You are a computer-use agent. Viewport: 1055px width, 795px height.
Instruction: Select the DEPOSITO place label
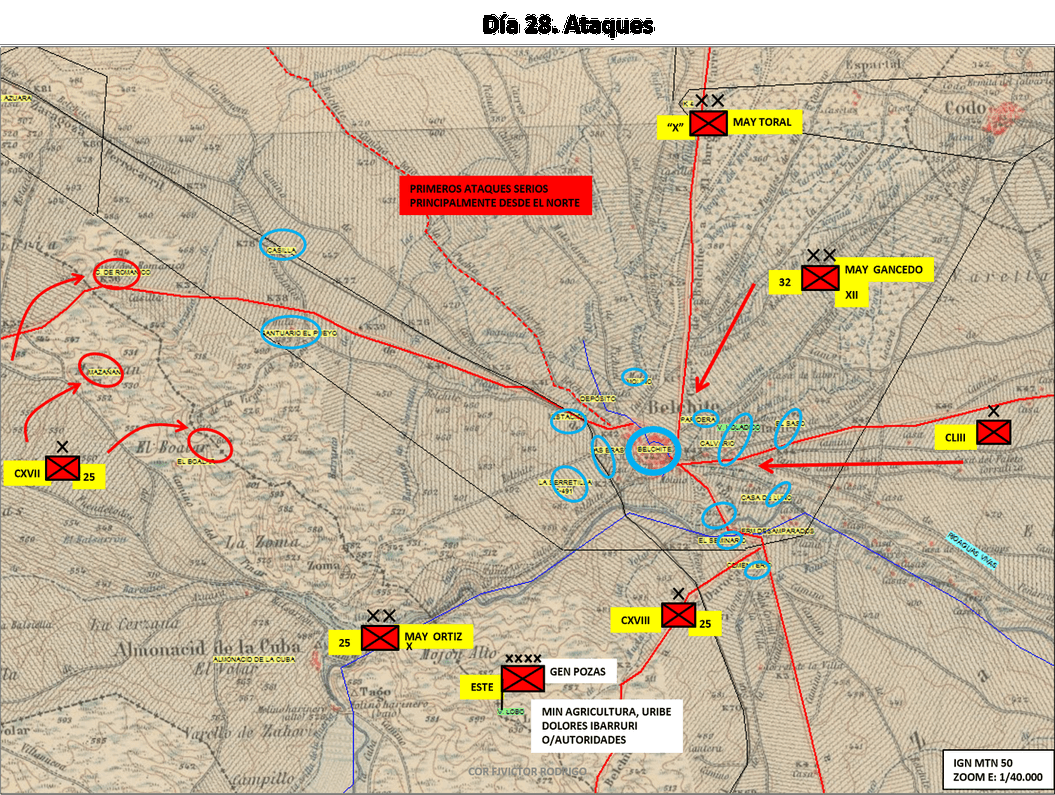[x=597, y=398]
